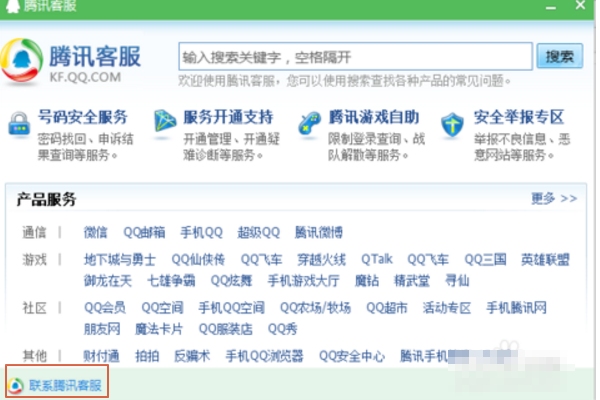Select QQ邮箱 product link

click(144, 232)
